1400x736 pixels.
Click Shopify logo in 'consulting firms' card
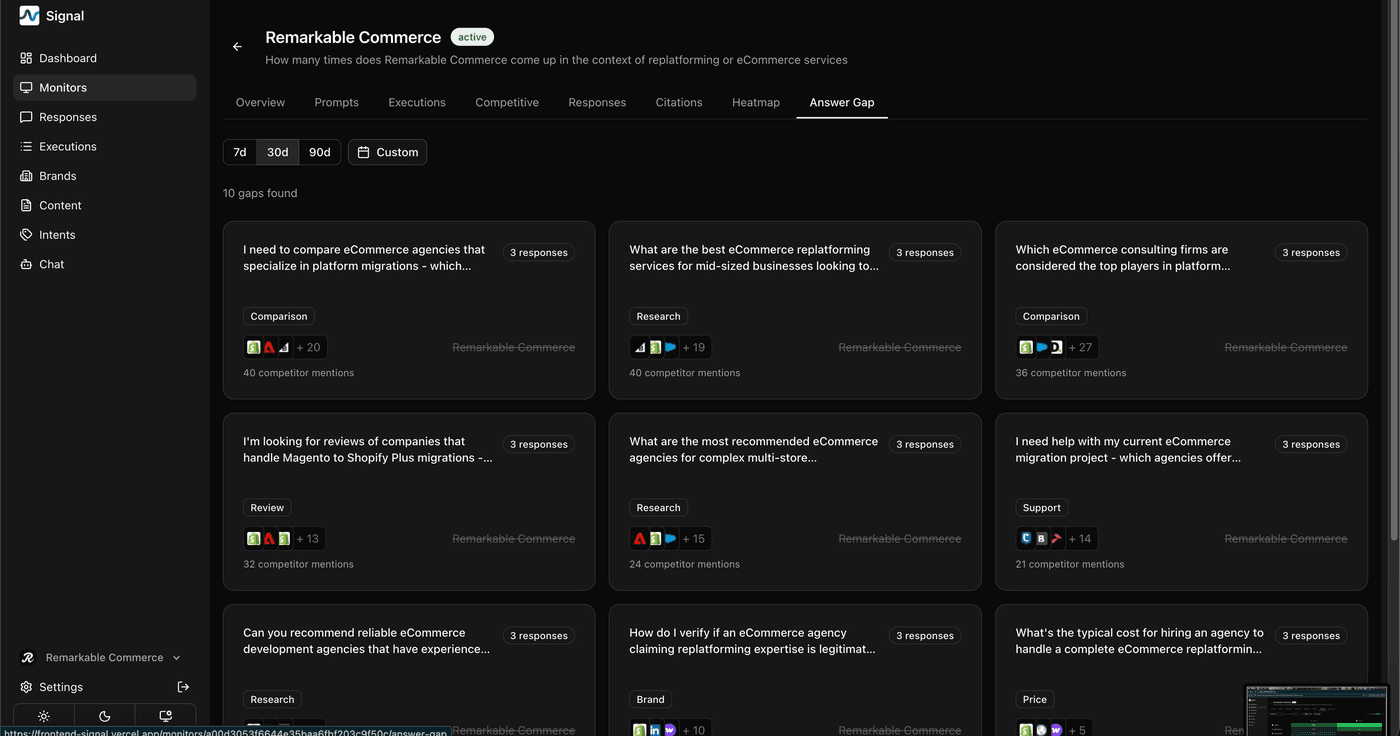pos(1026,347)
